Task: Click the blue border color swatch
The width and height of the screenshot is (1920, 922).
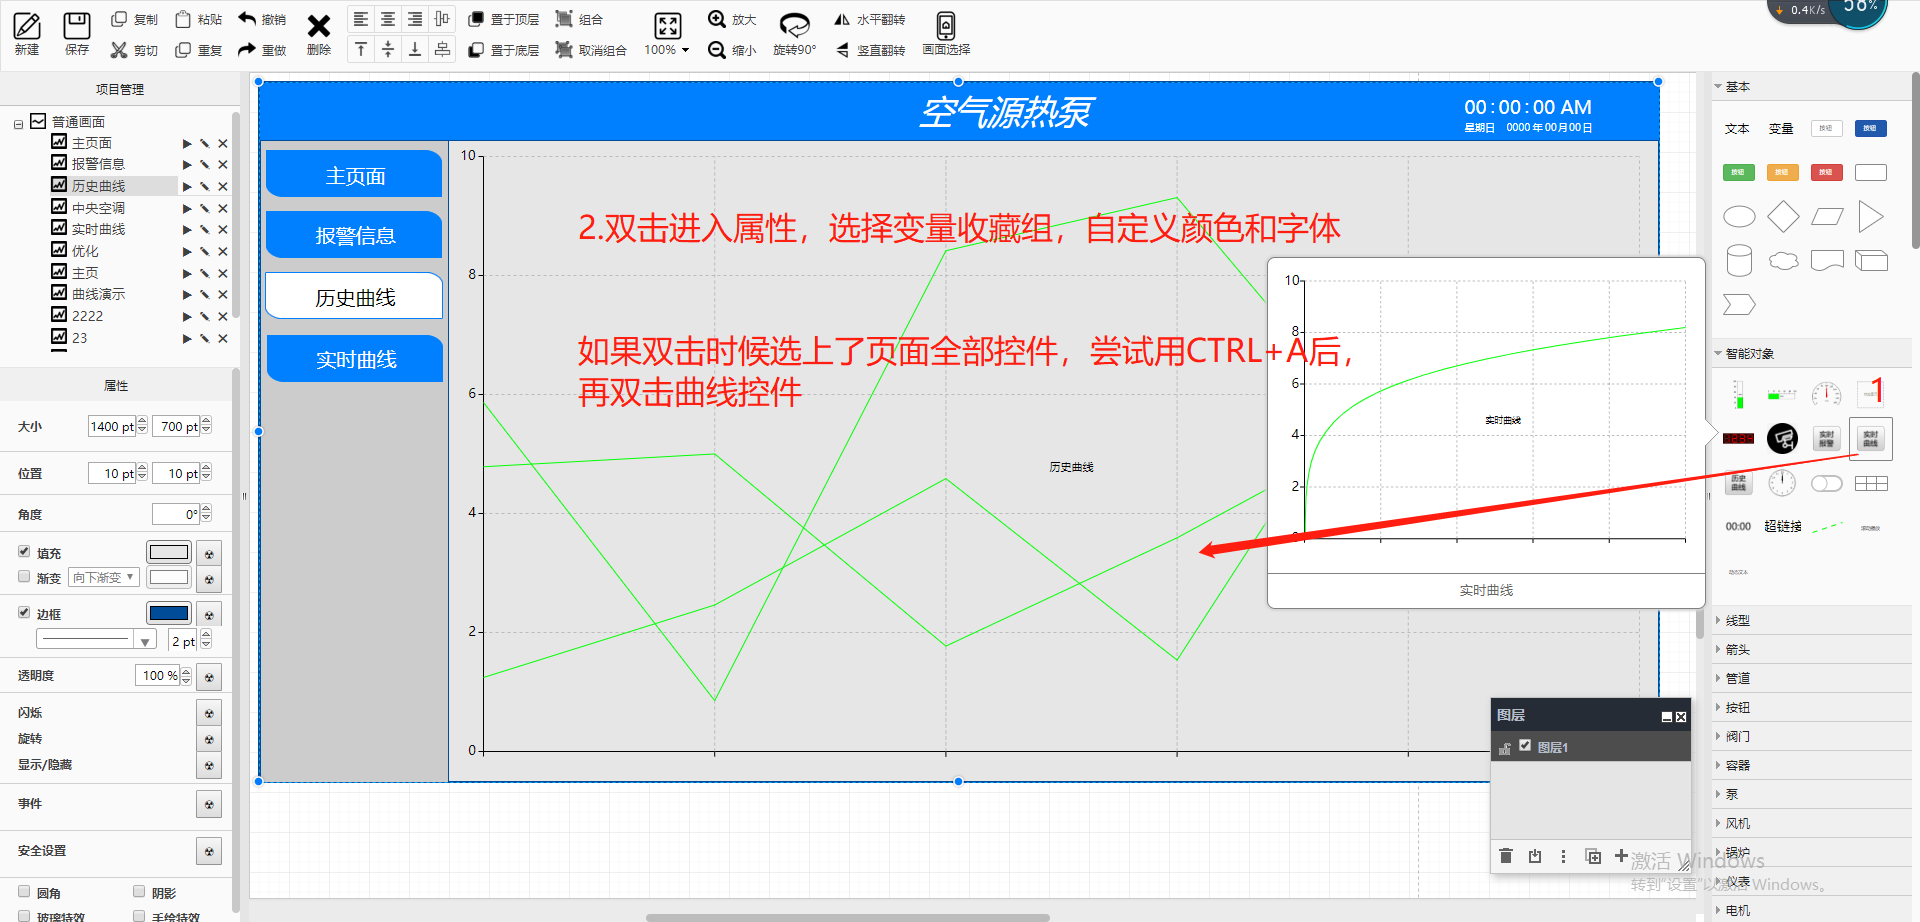Action: (169, 613)
